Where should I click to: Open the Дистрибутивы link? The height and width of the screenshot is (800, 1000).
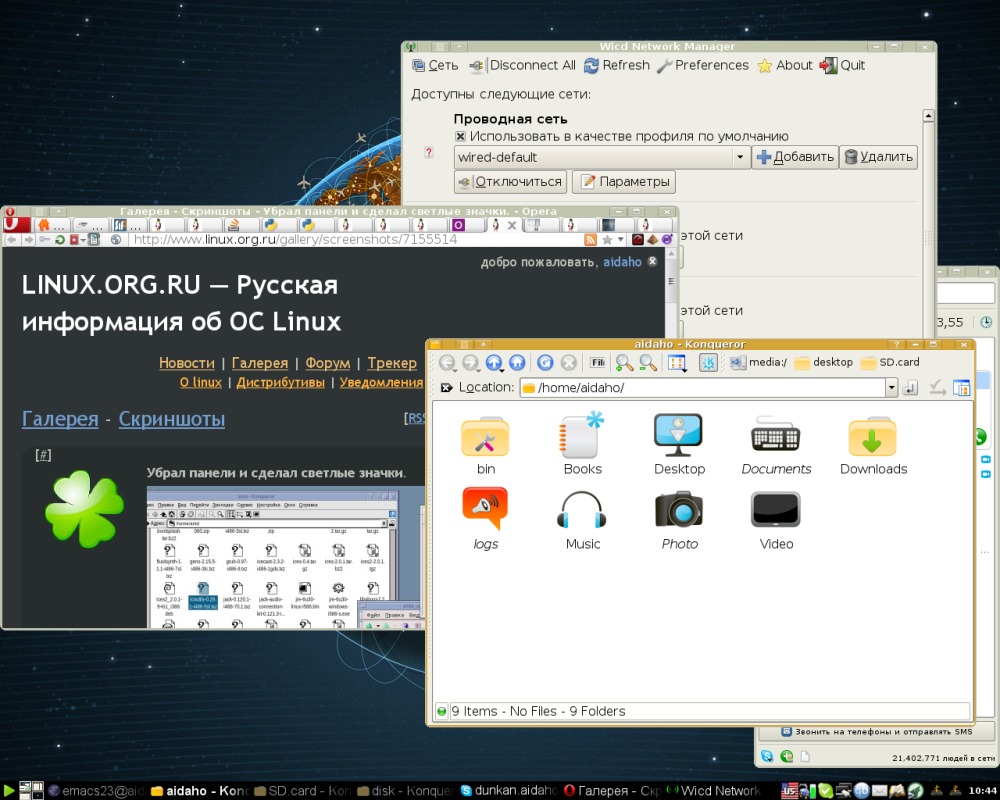[280, 382]
